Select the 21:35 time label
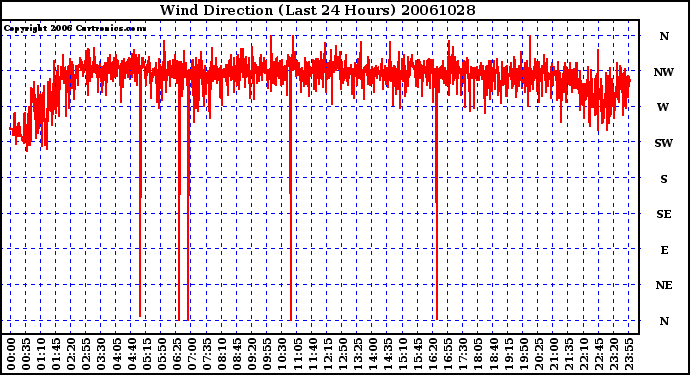Screen dimensions: 690x375 (x=569, y=354)
